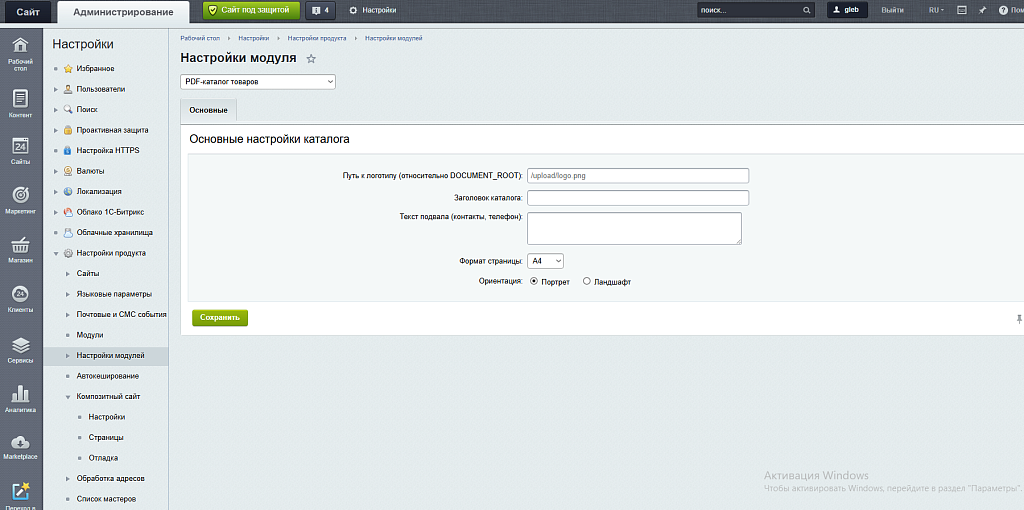Click the logo path input field
Image resolution: width=1024 pixels, height=510 pixels.
638,176
